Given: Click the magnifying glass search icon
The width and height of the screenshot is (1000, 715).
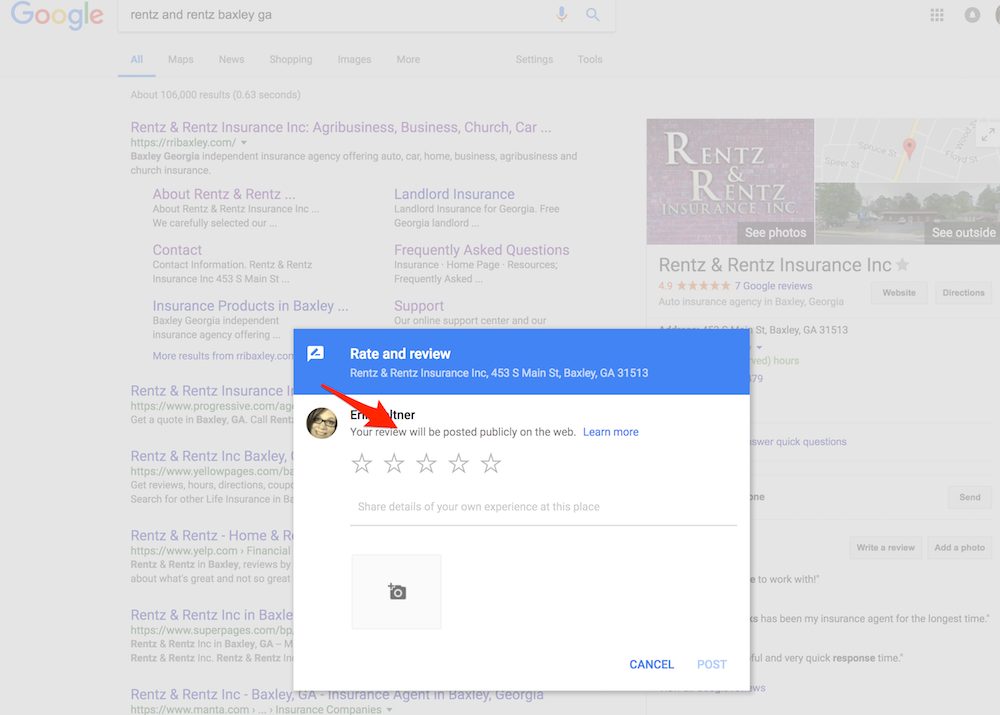Looking at the screenshot, I should (592, 15).
